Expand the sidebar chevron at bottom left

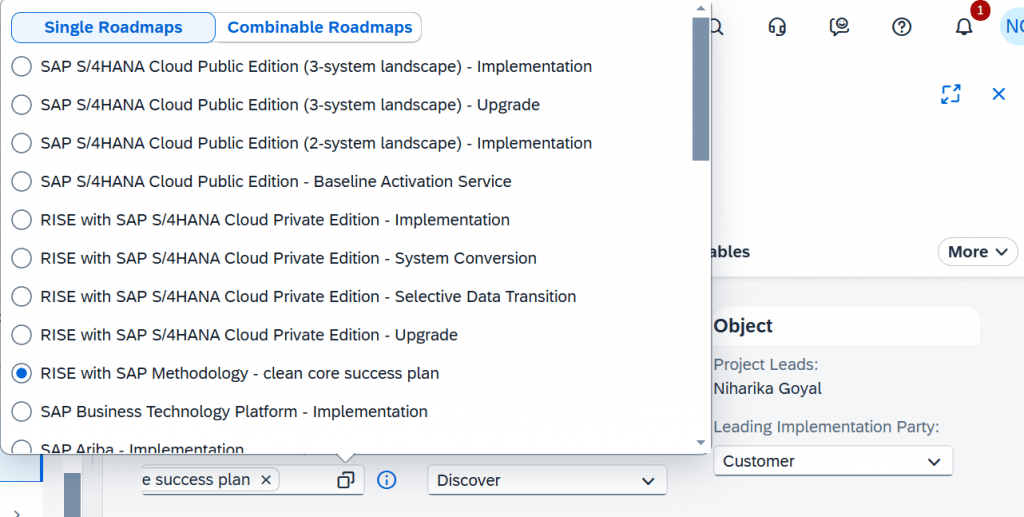pos(17,513)
